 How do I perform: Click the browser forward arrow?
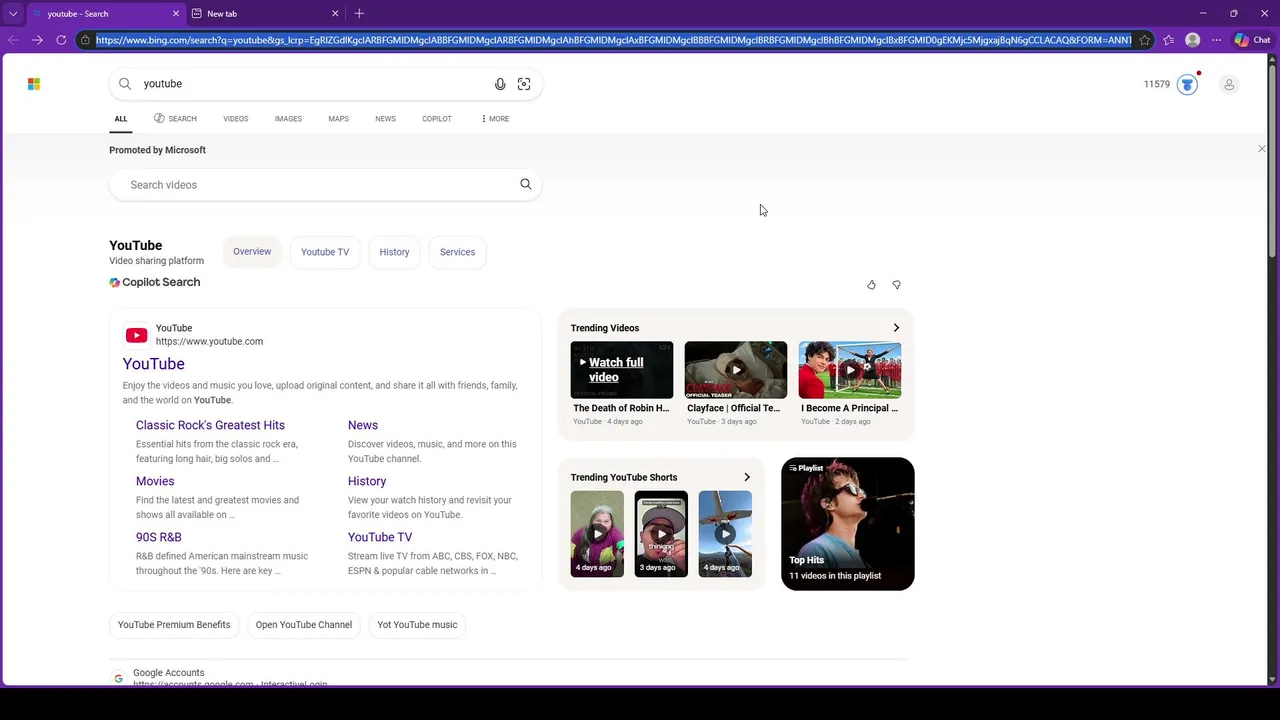coord(37,40)
